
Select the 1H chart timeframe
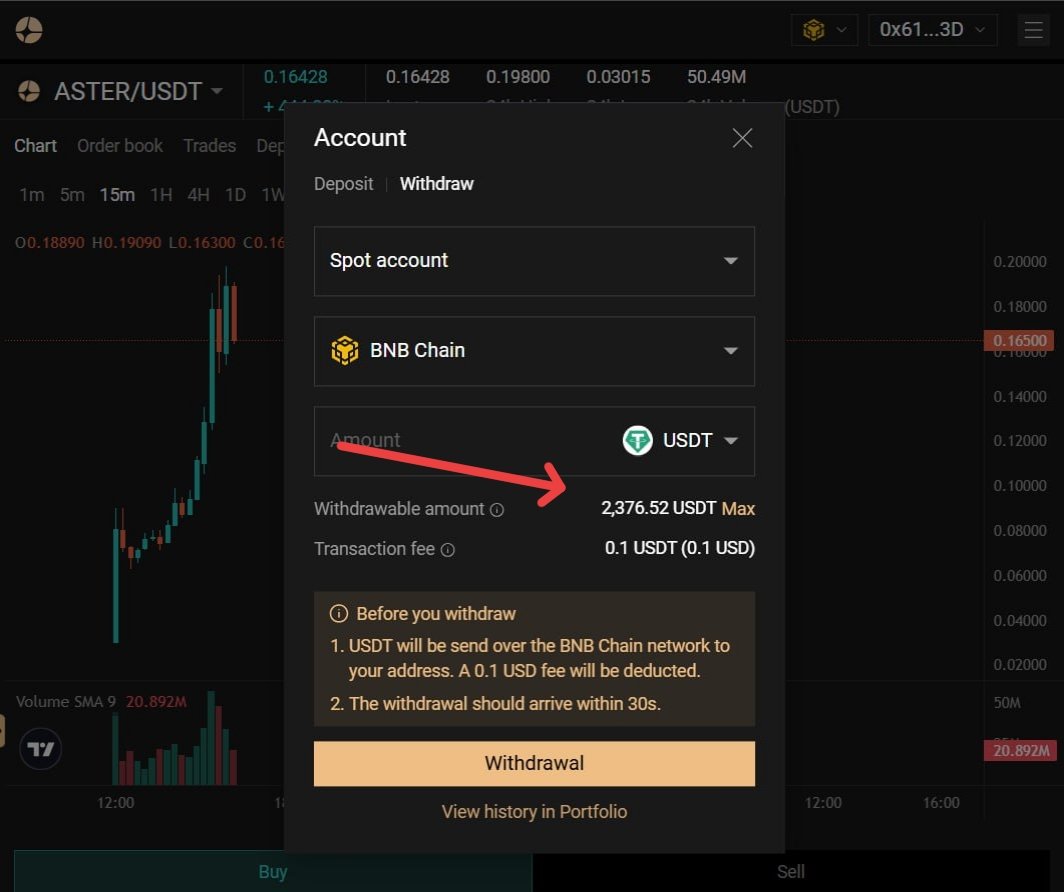pyautogui.click(x=160, y=195)
